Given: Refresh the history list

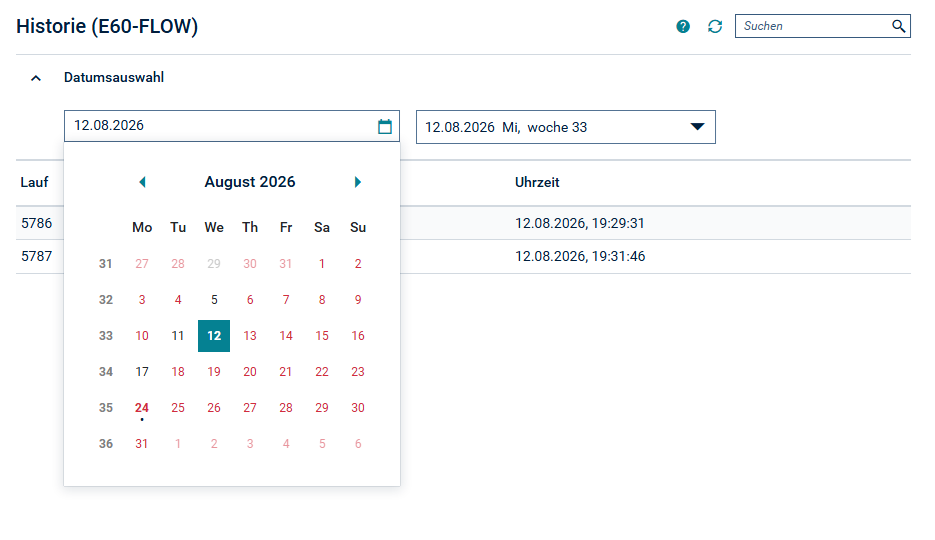Looking at the screenshot, I should tap(715, 26).
